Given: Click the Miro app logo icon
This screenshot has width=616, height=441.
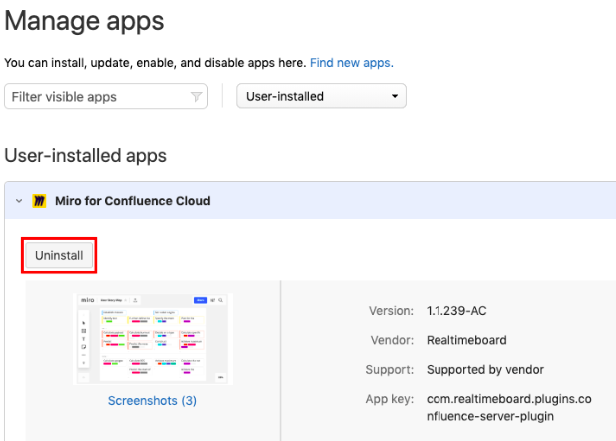Looking at the screenshot, I should click(40, 201).
